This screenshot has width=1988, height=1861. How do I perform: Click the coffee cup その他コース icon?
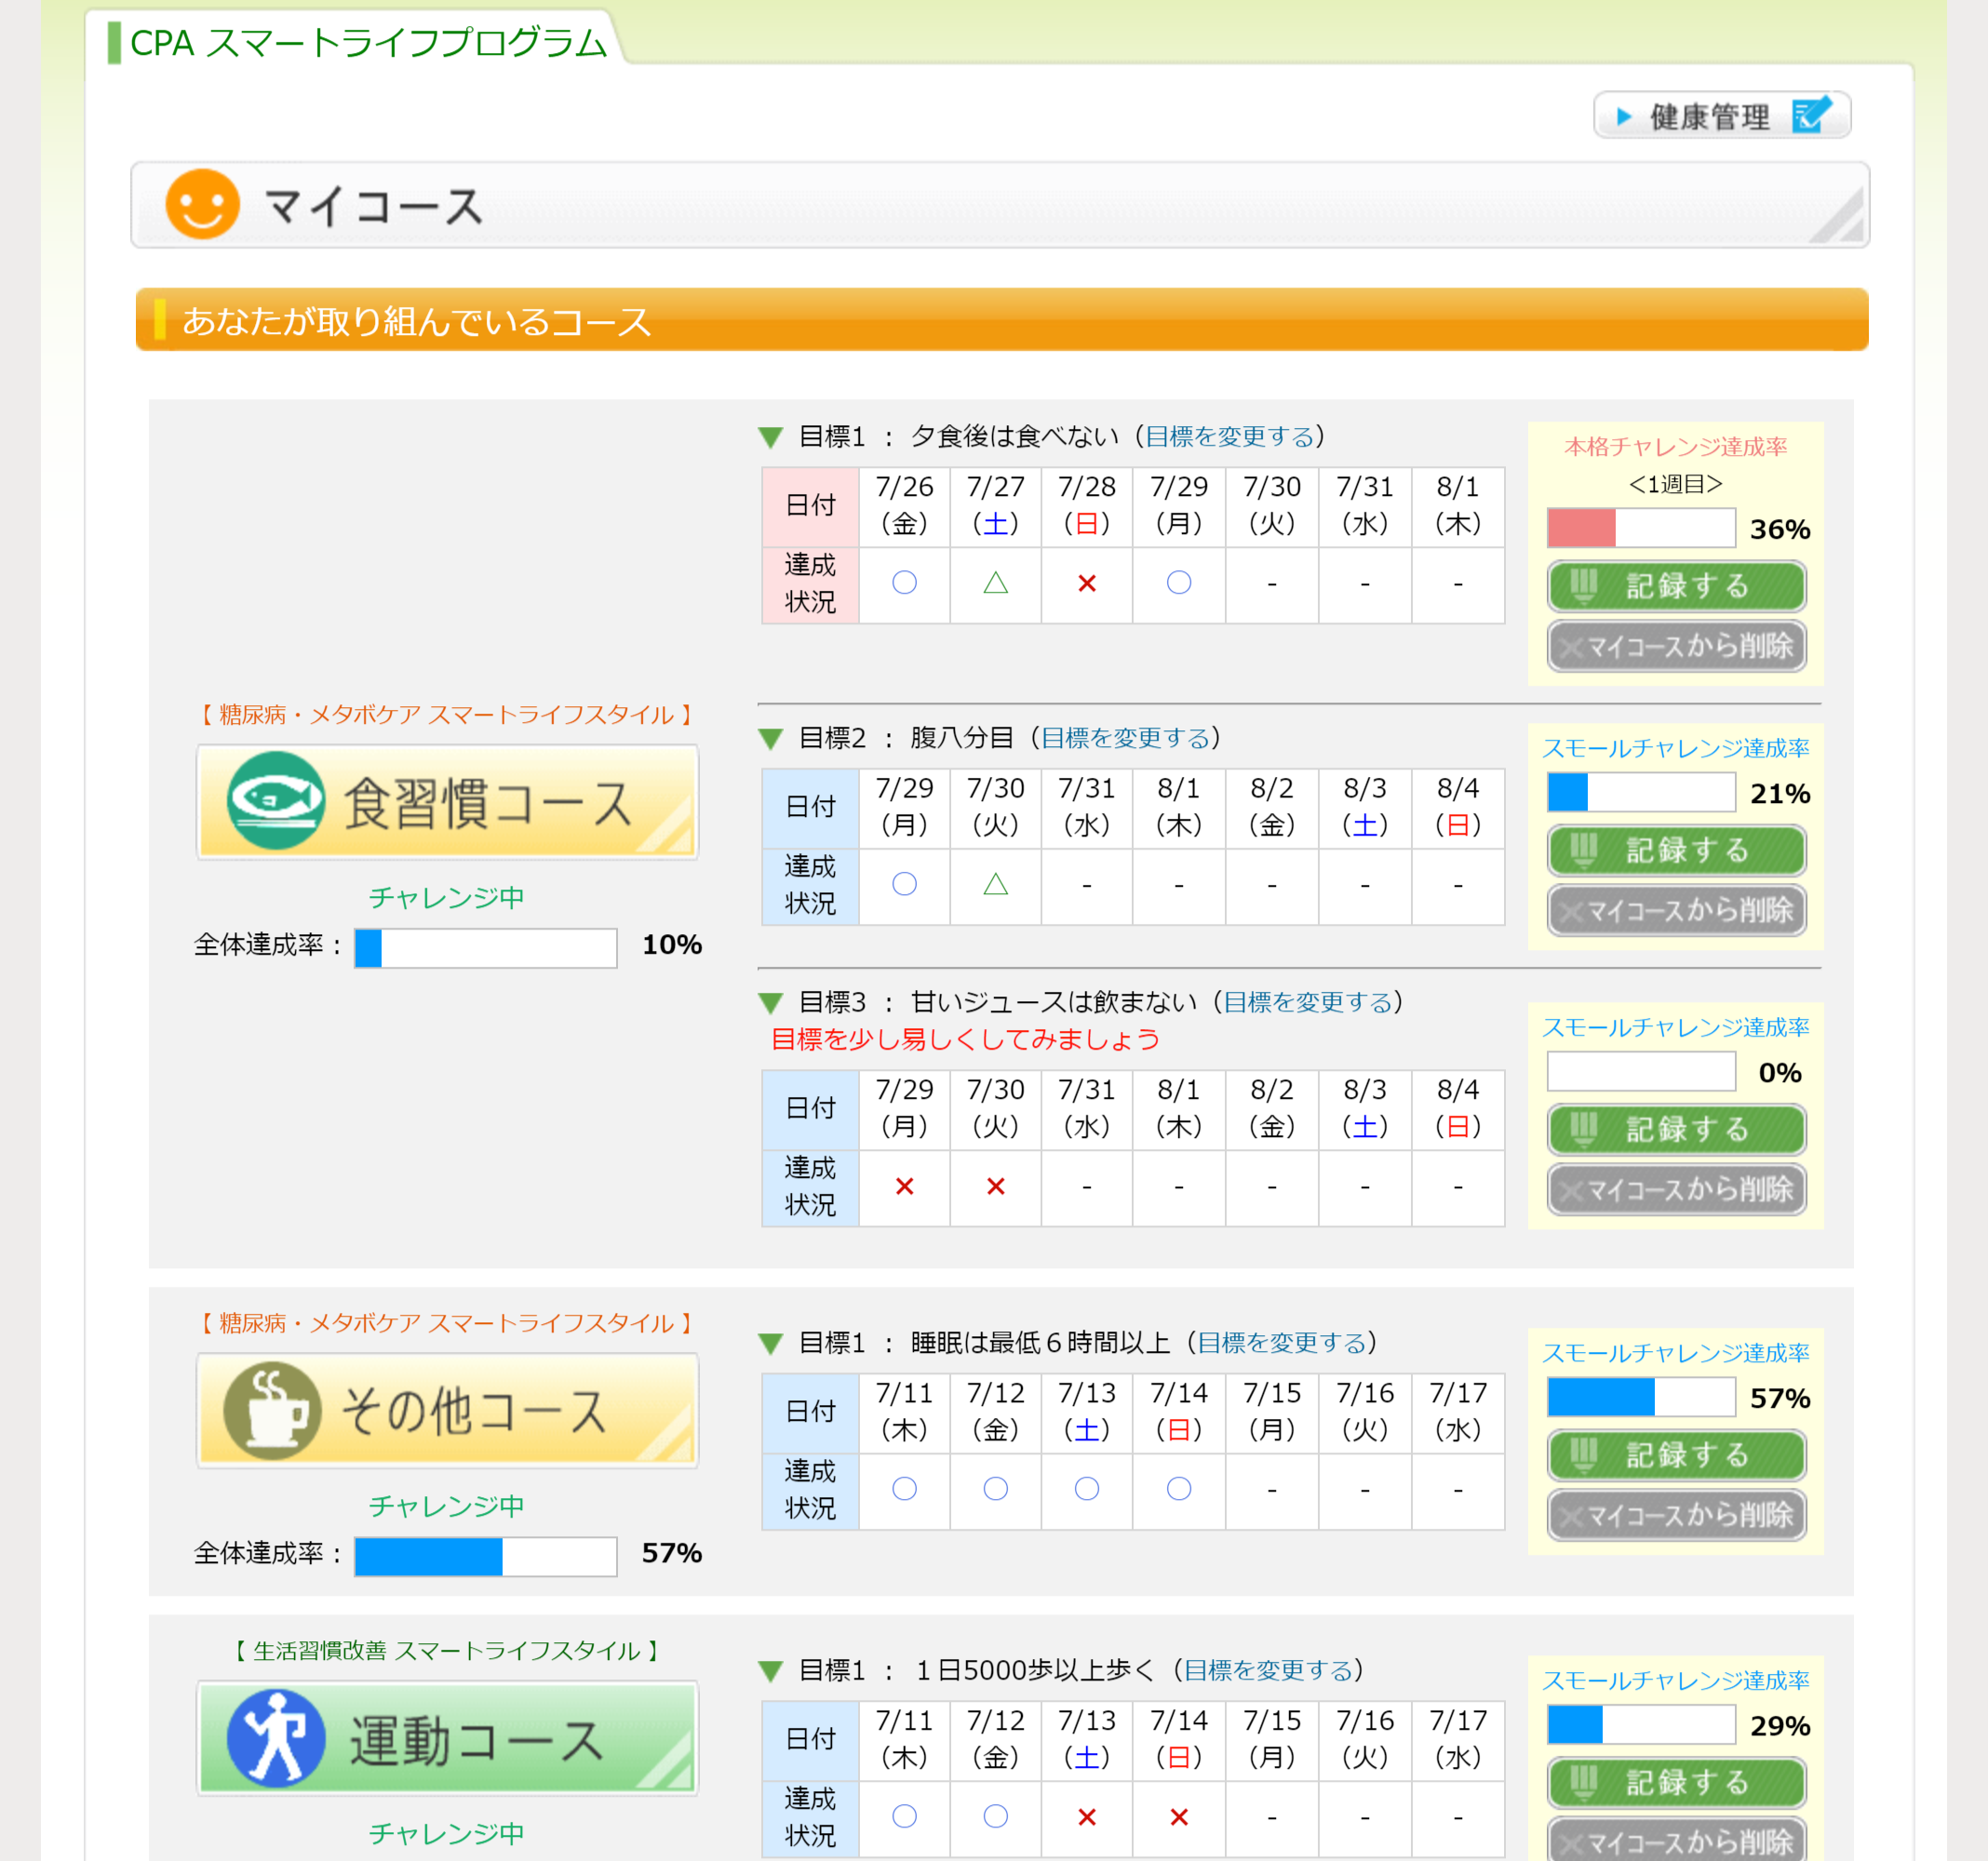click(x=272, y=1410)
